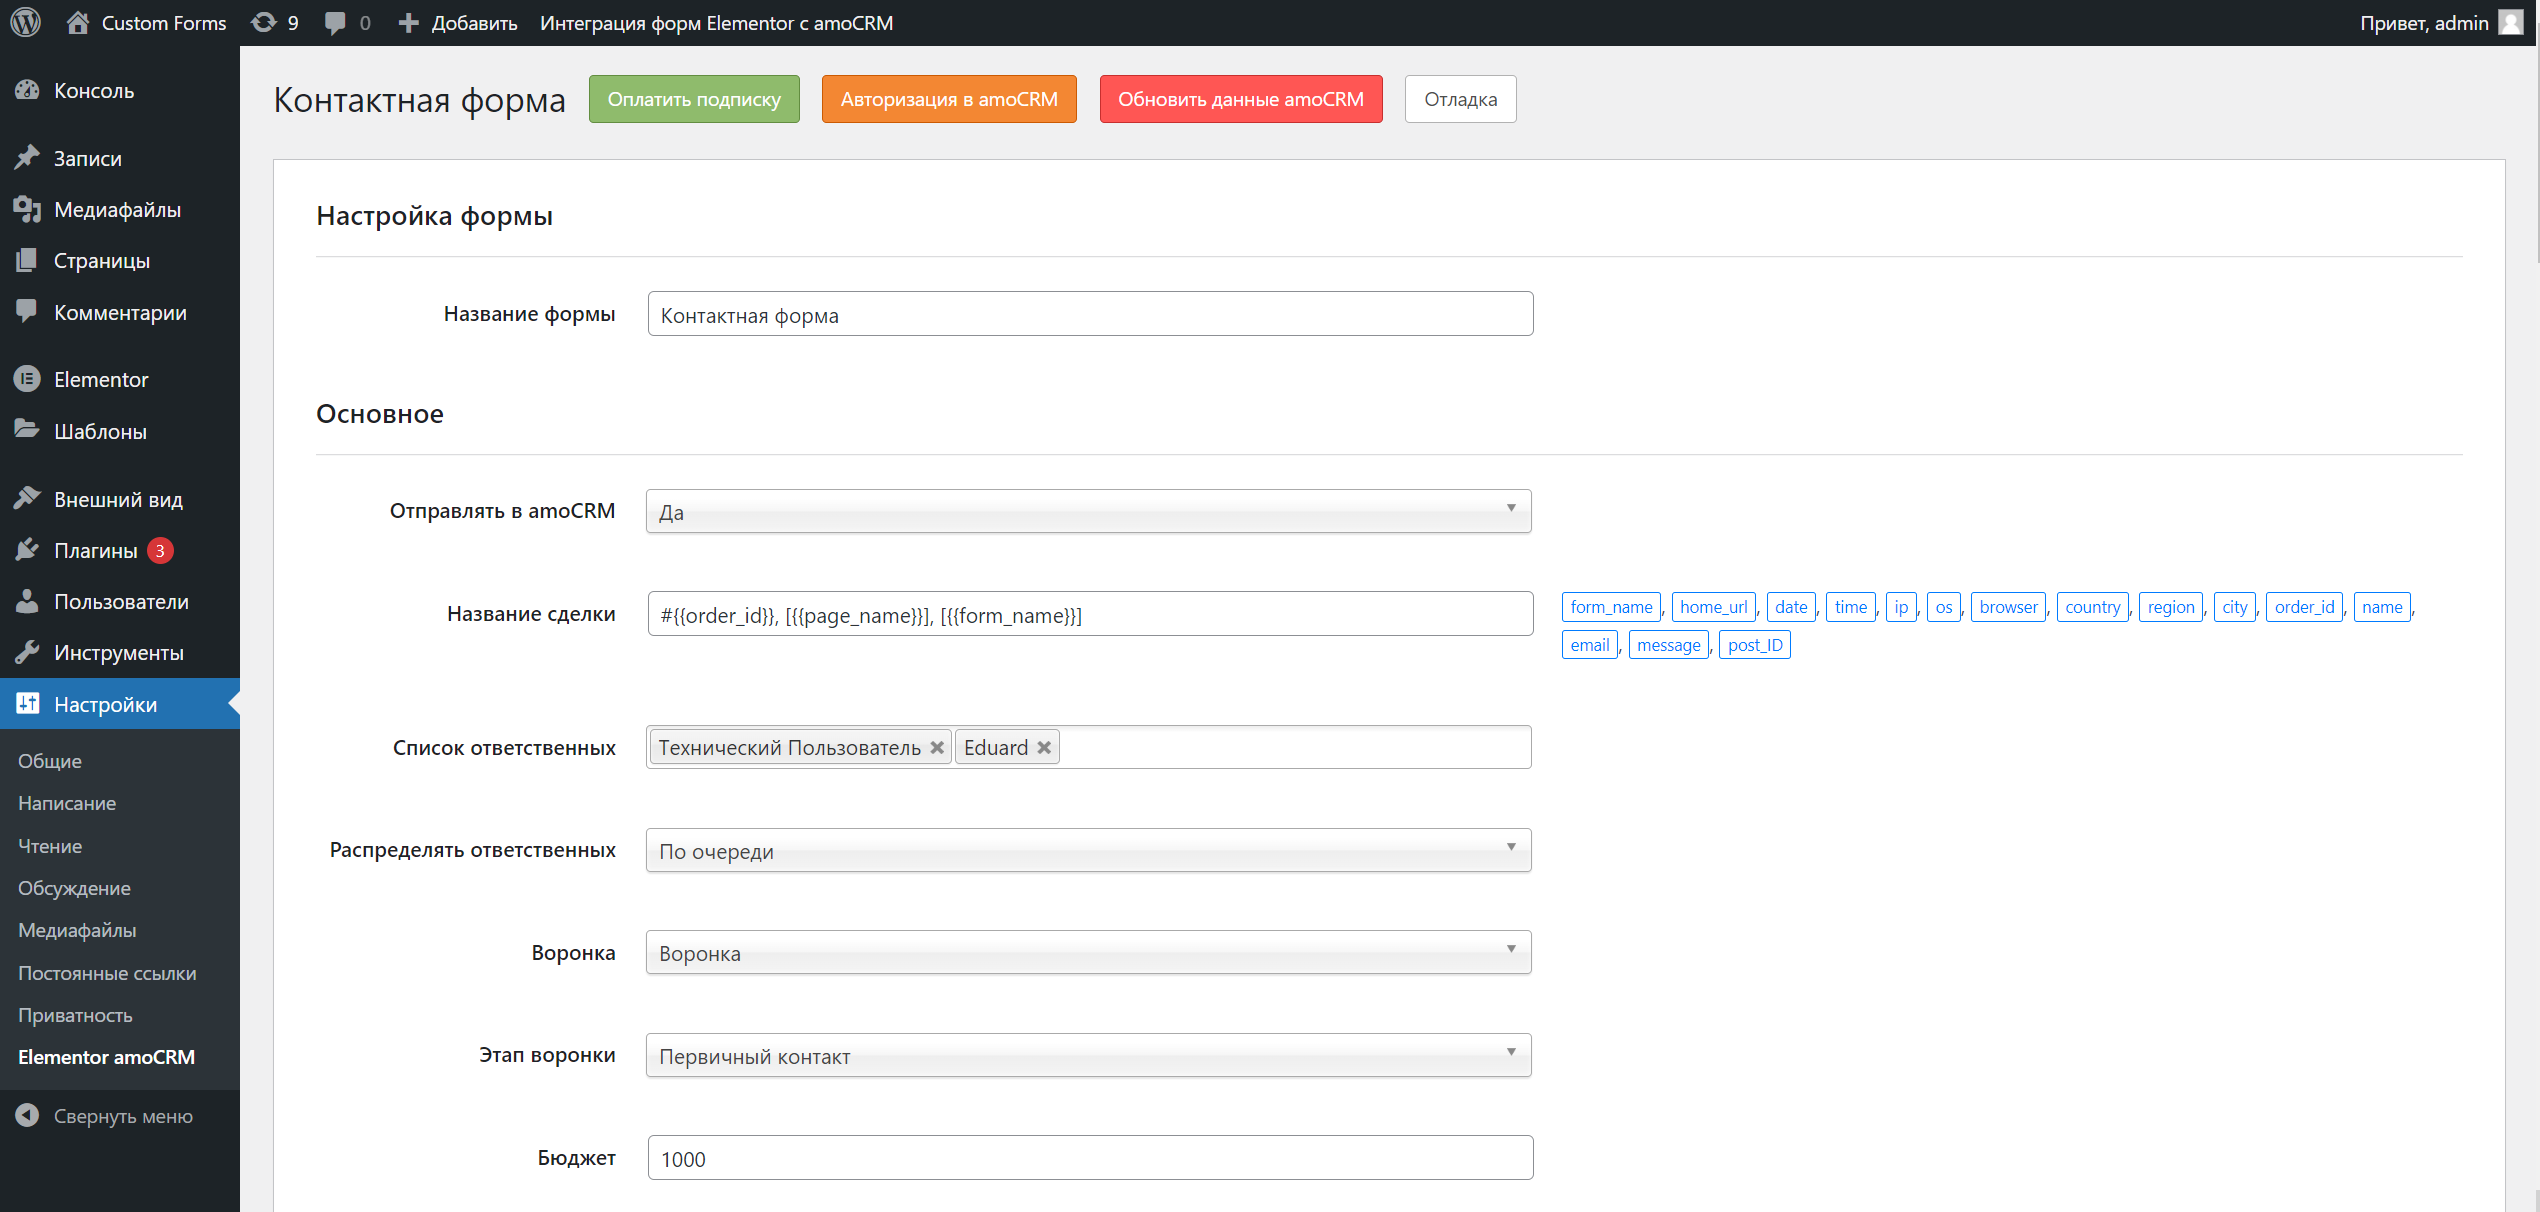Click the plus icon next to Добавить
This screenshot has height=1212, width=2540.
408,22
